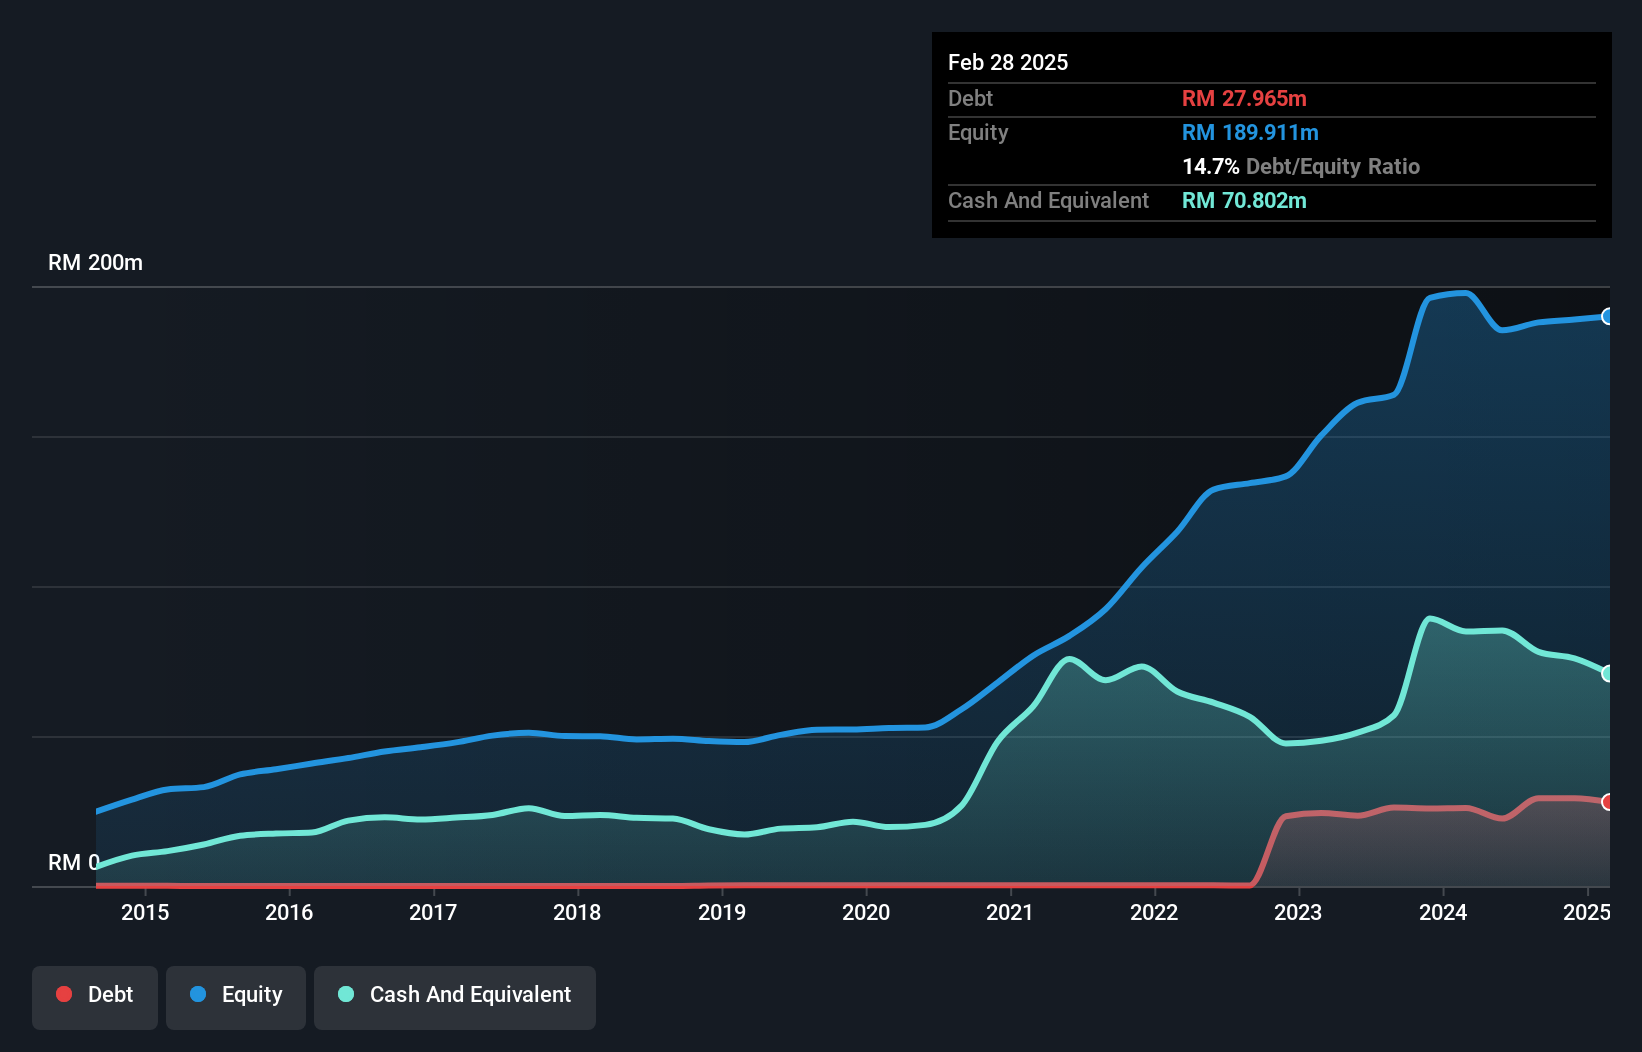Click the Equity endpoint marker on the chart

point(1608,317)
